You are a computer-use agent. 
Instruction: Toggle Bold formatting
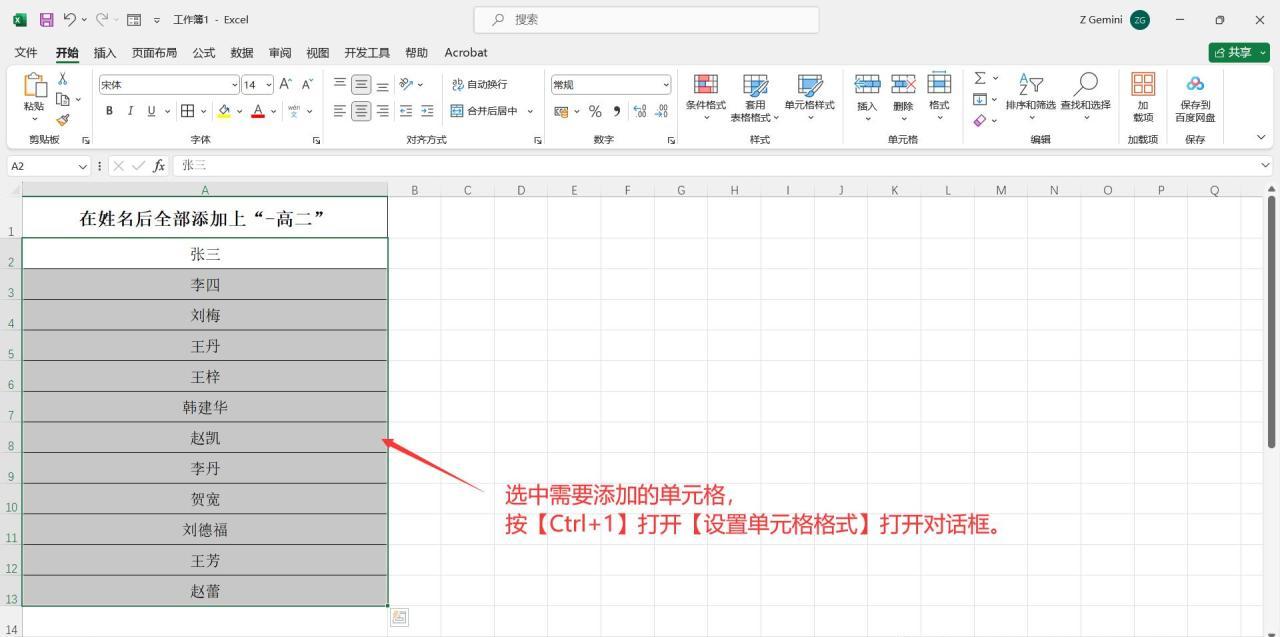(x=109, y=111)
